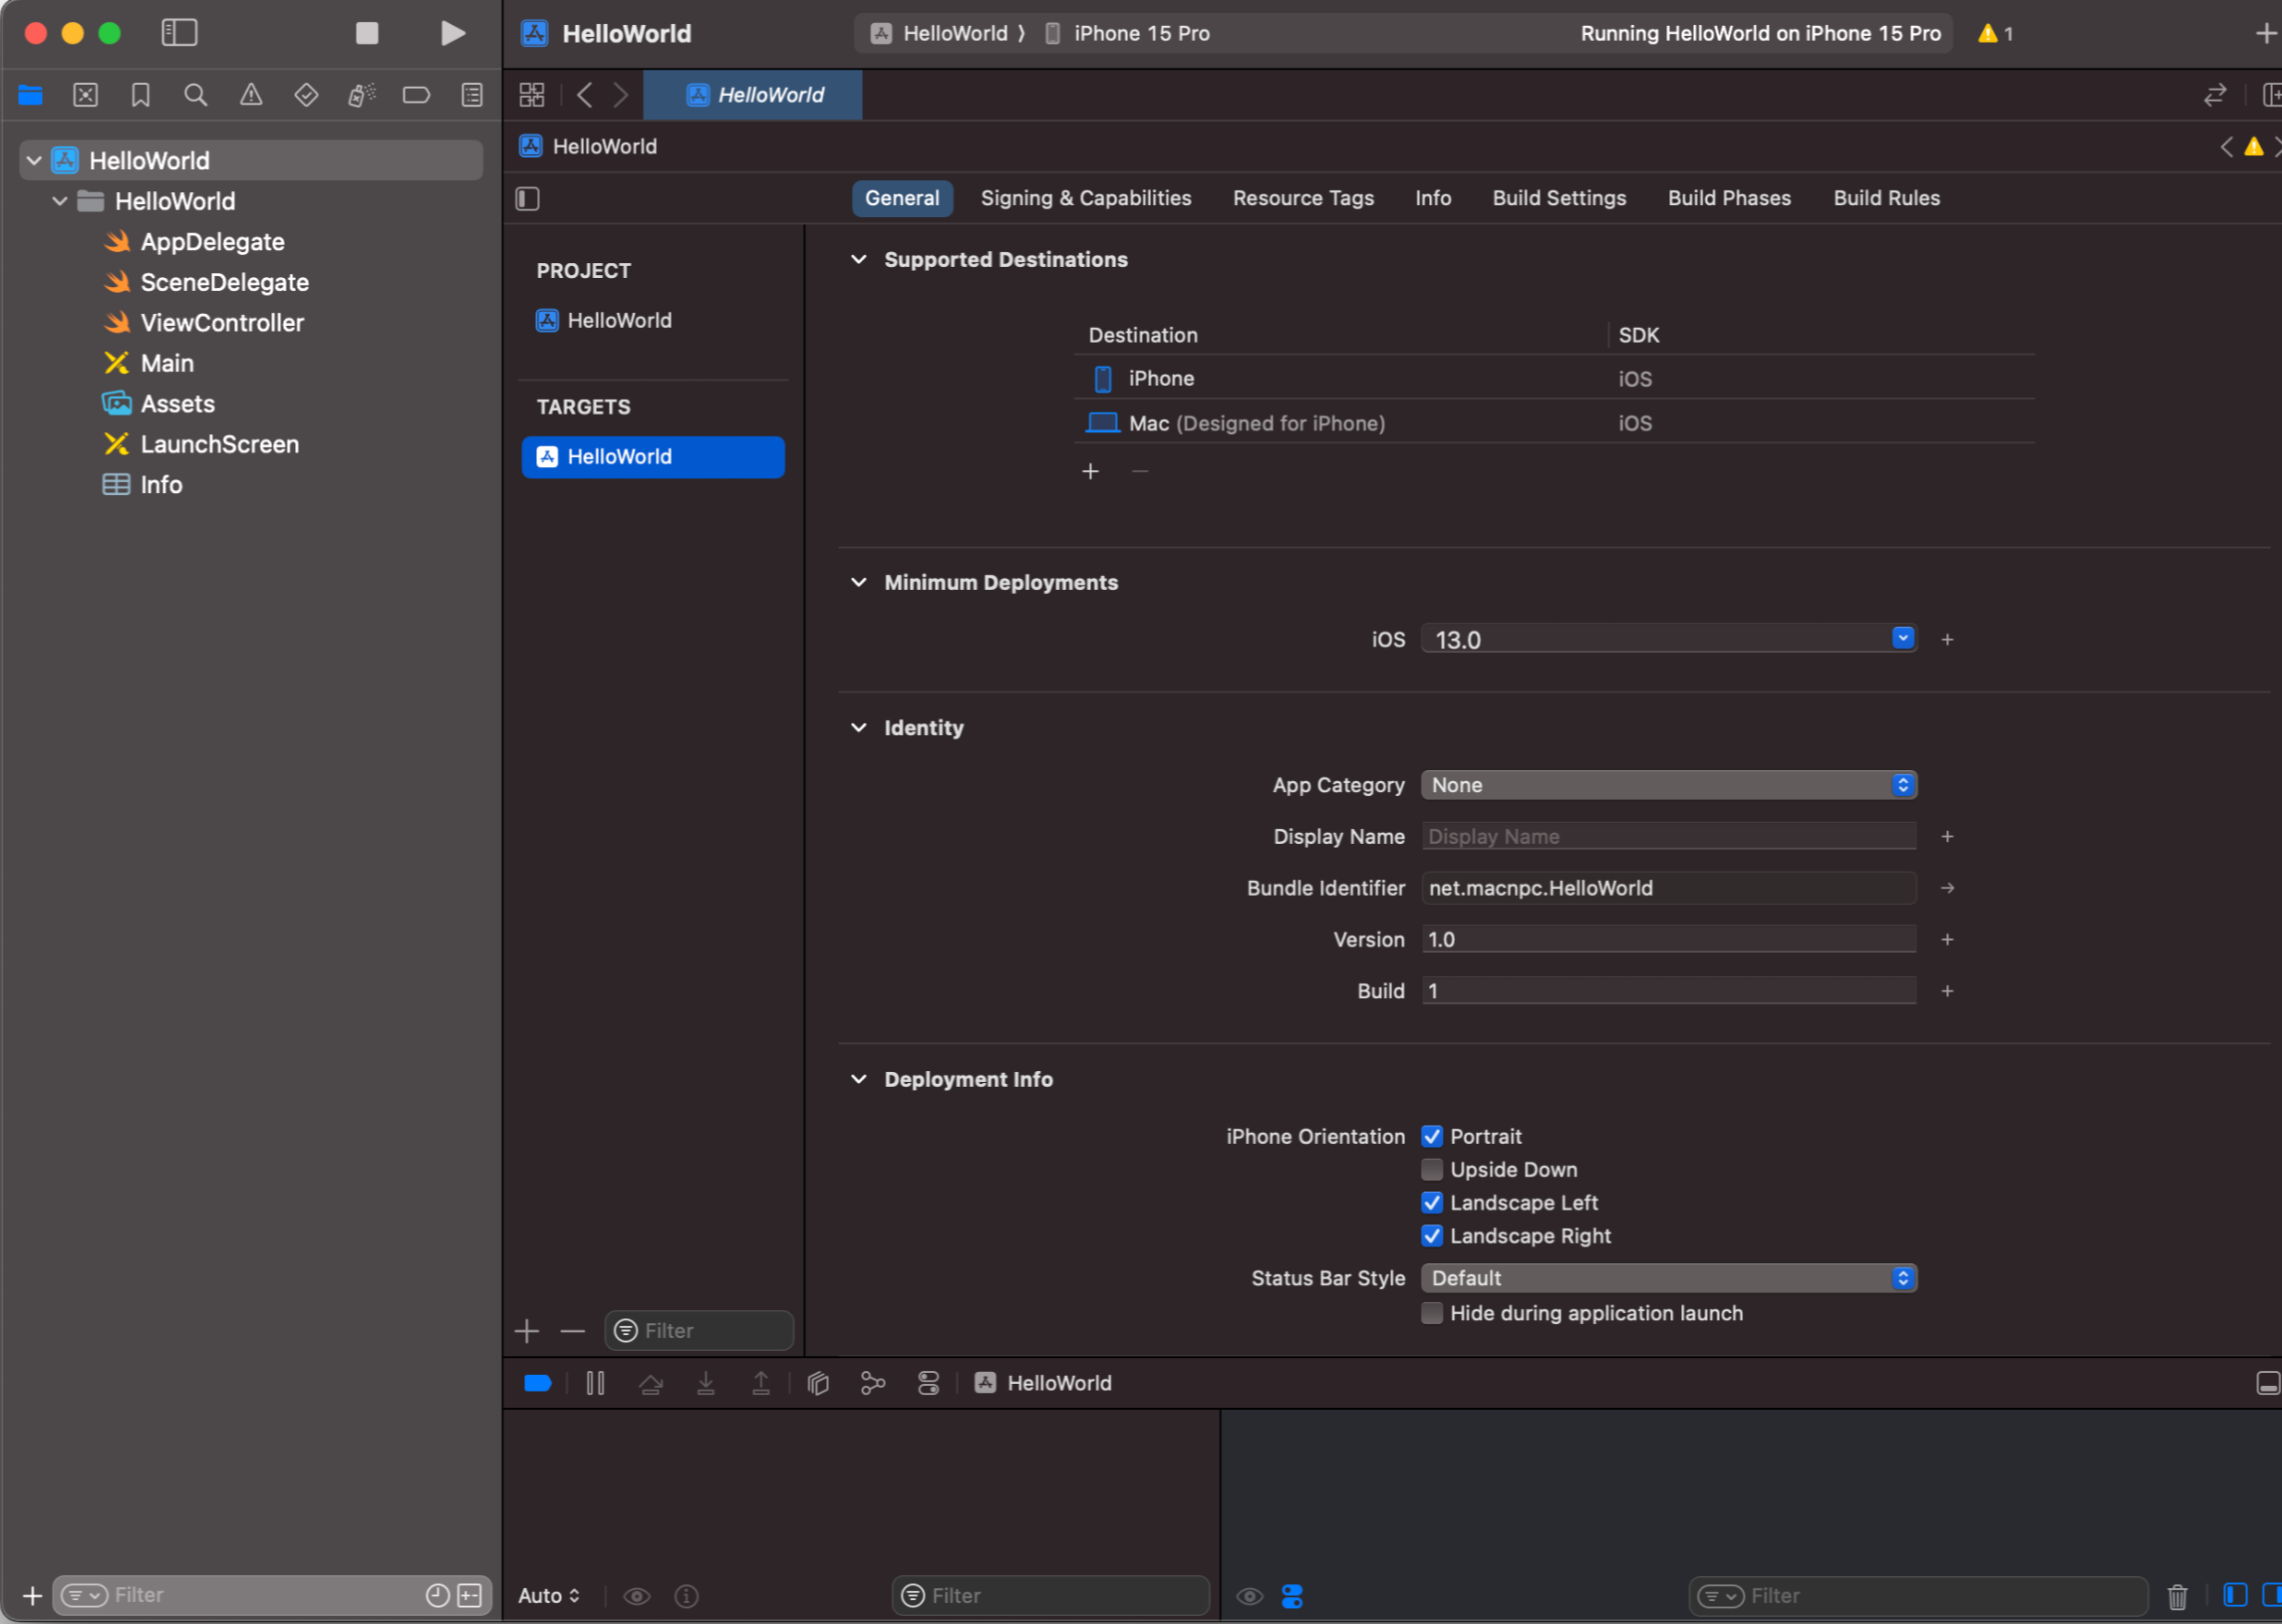Open the Find navigator magnifier icon

pyautogui.click(x=196, y=95)
